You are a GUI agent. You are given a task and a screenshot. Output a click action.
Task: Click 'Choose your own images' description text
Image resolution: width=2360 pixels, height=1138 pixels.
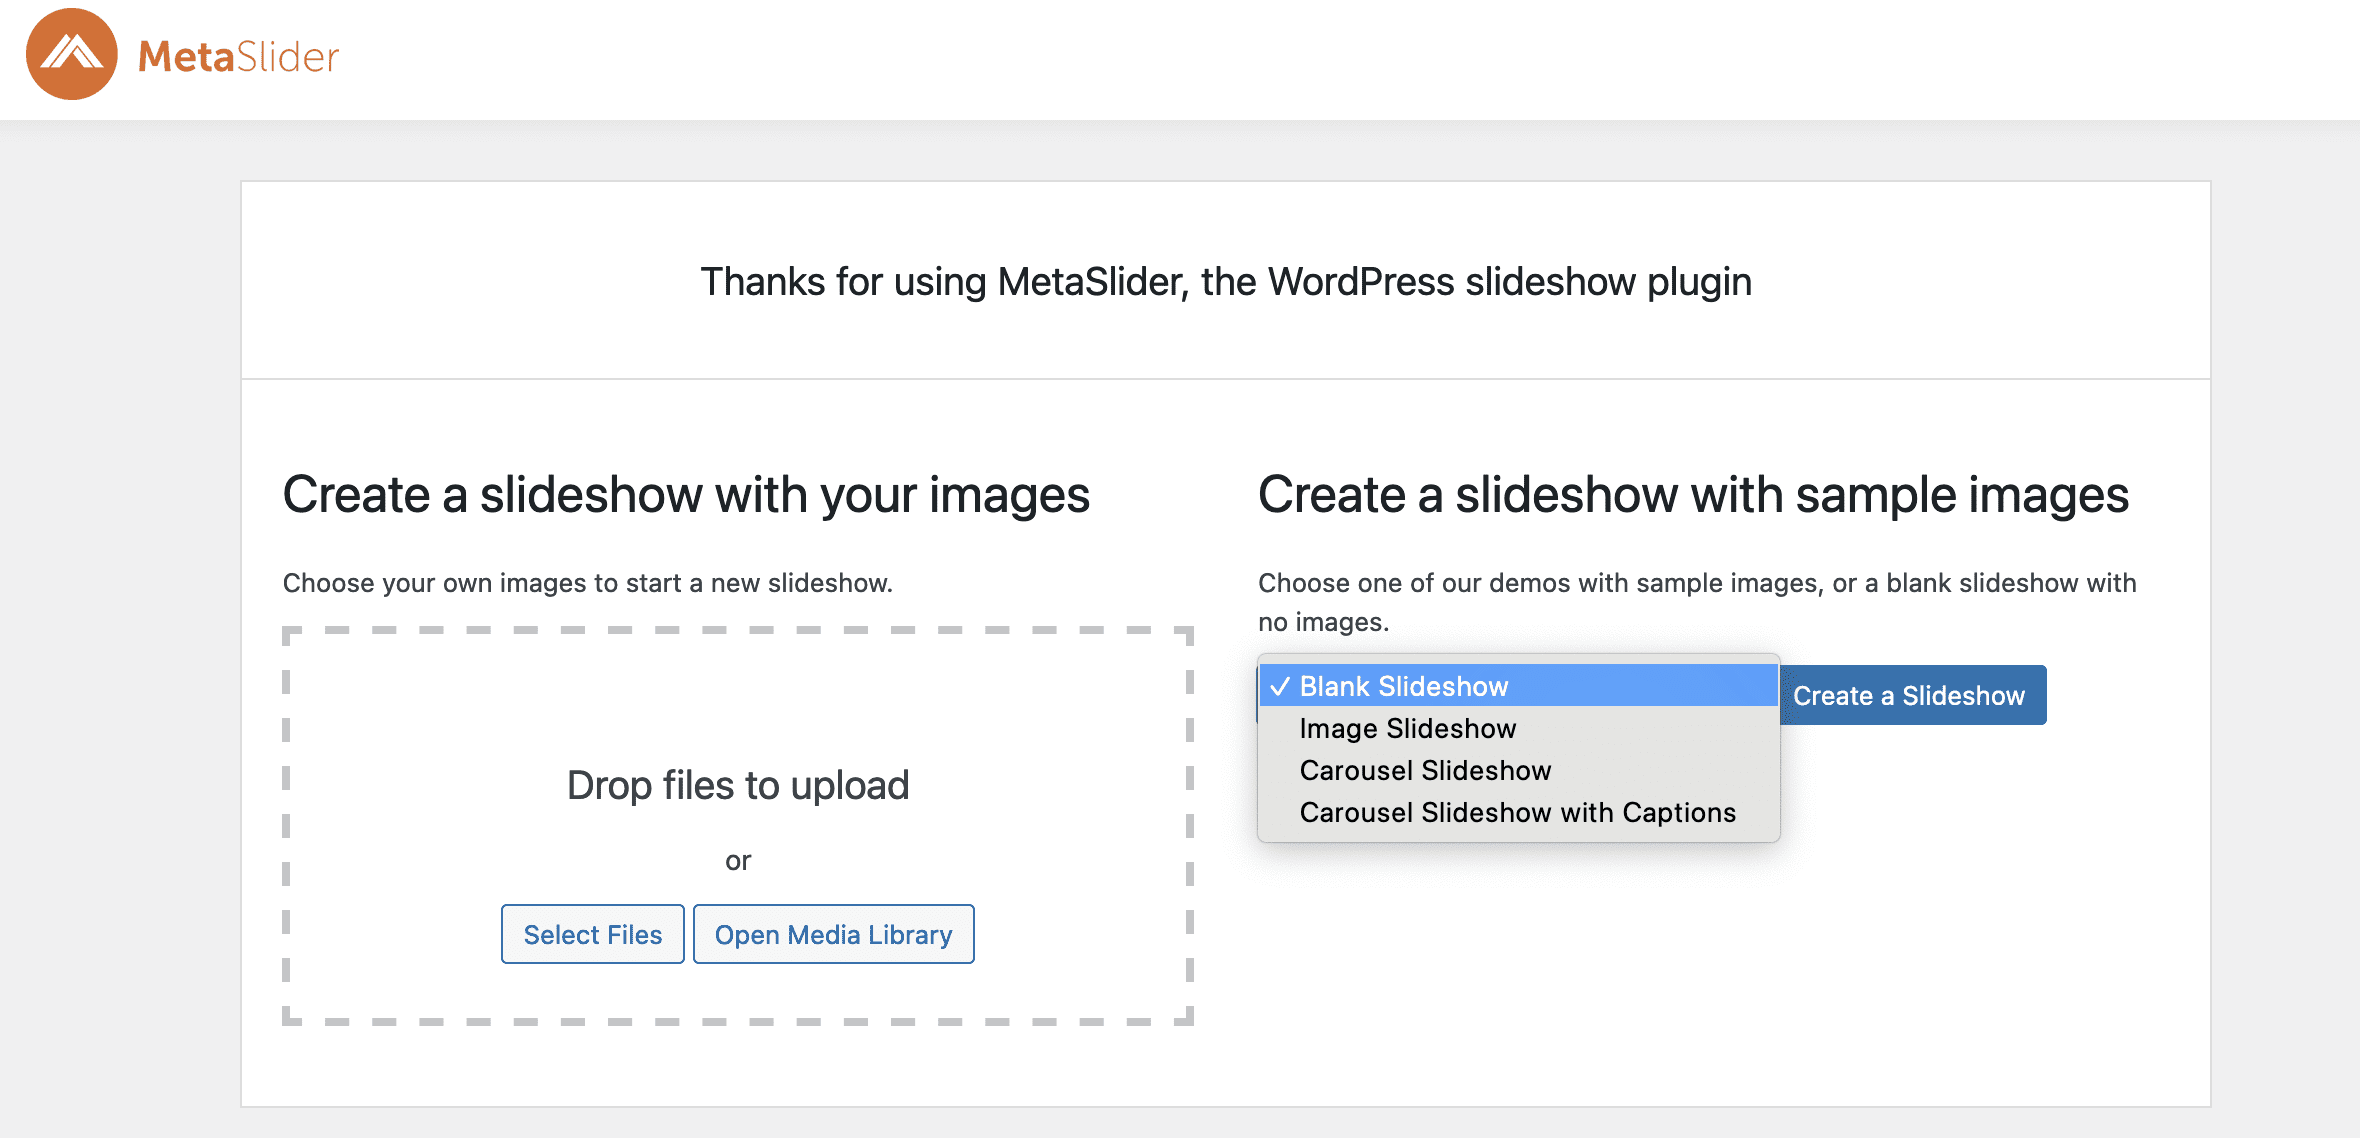[587, 583]
